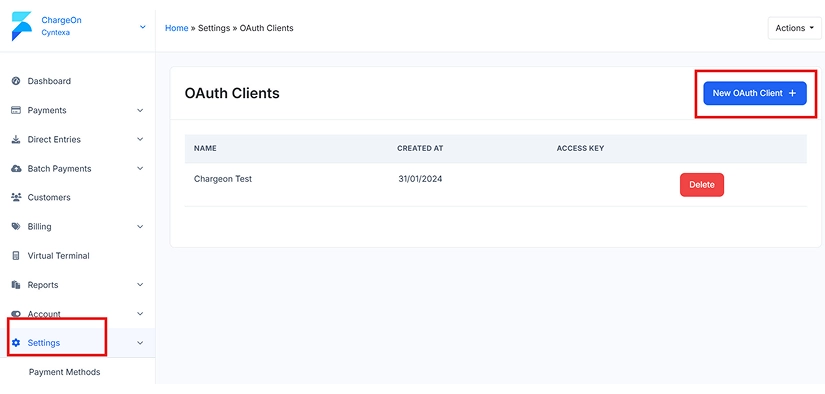Click the OAuth Clients page heading
The image size is (825, 394).
click(x=232, y=94)
